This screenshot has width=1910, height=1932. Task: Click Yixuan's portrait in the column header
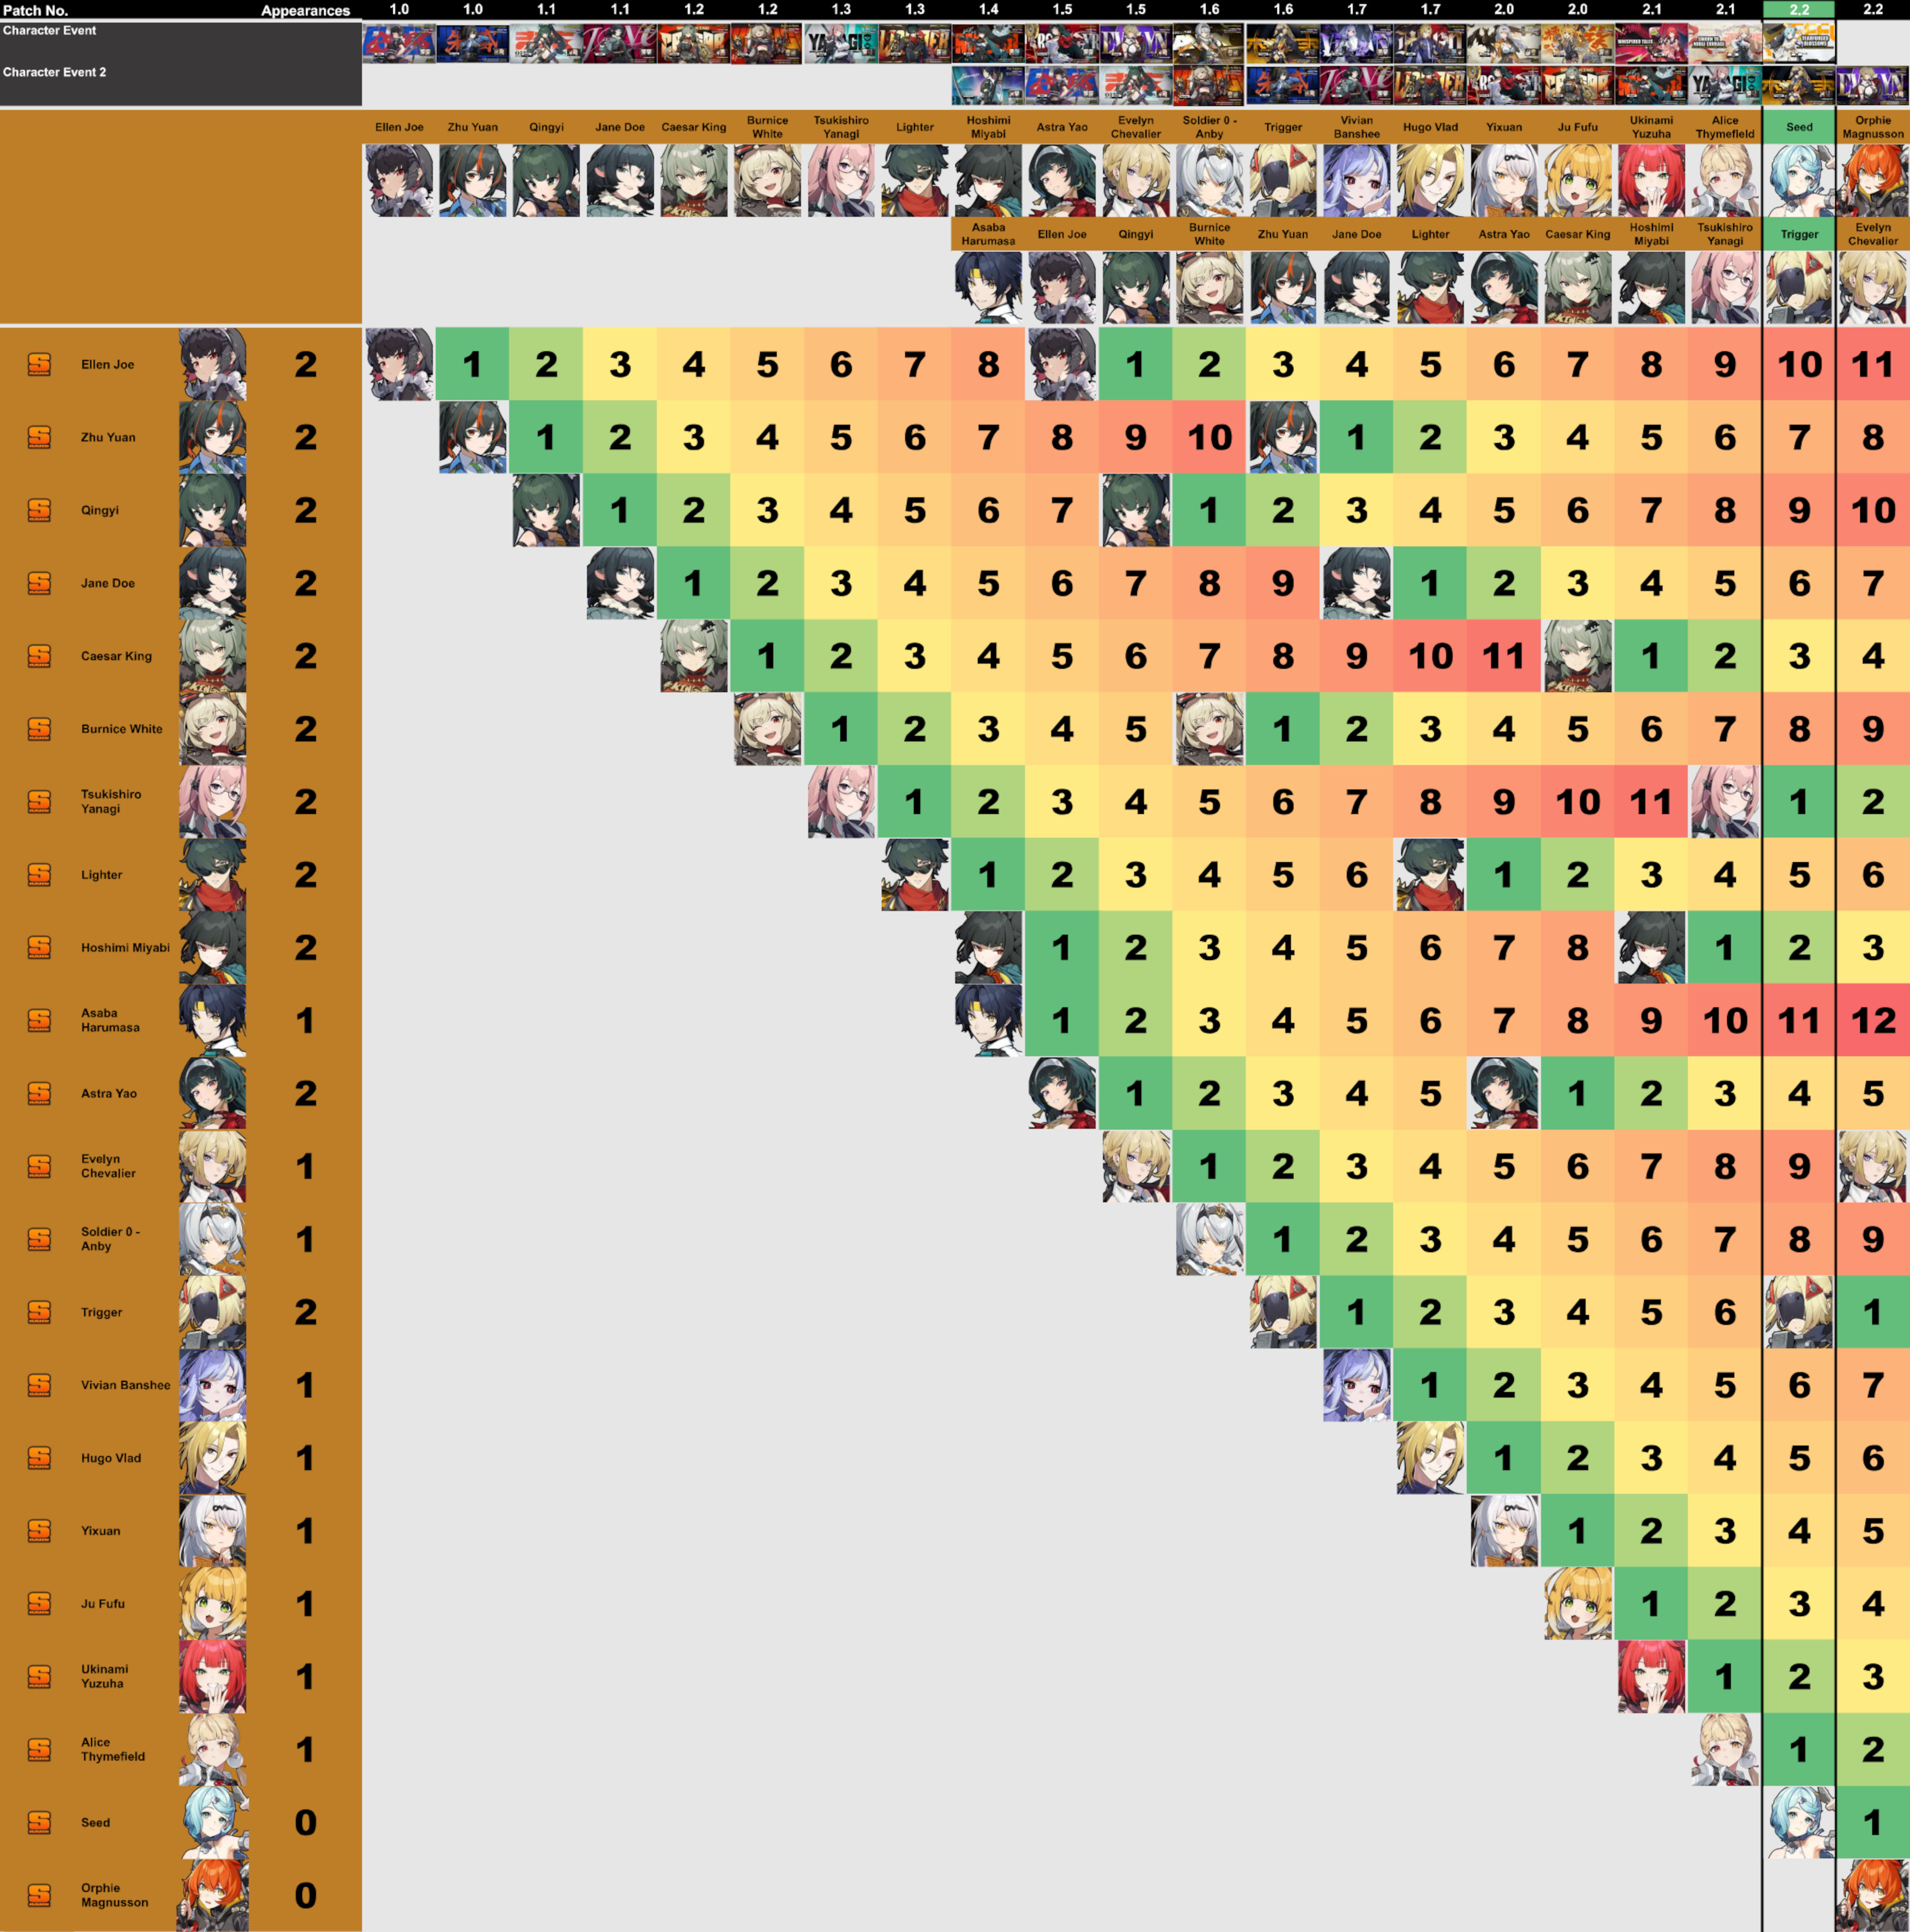click(1504, 181)
